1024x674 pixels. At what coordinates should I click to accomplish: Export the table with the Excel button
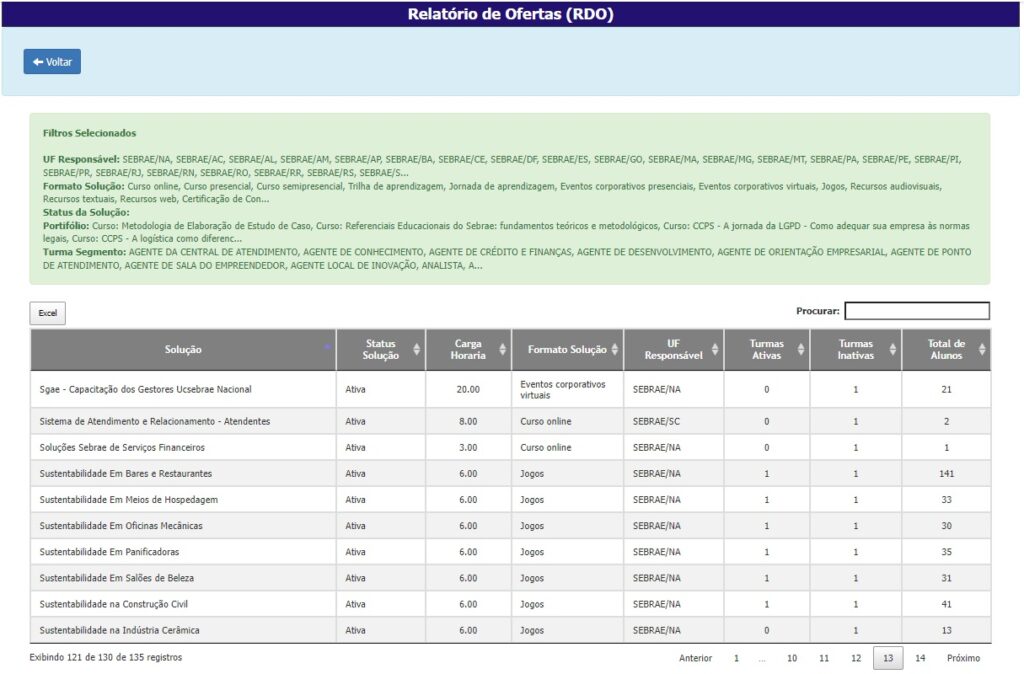pyautogui.click(x=47, y=314)
